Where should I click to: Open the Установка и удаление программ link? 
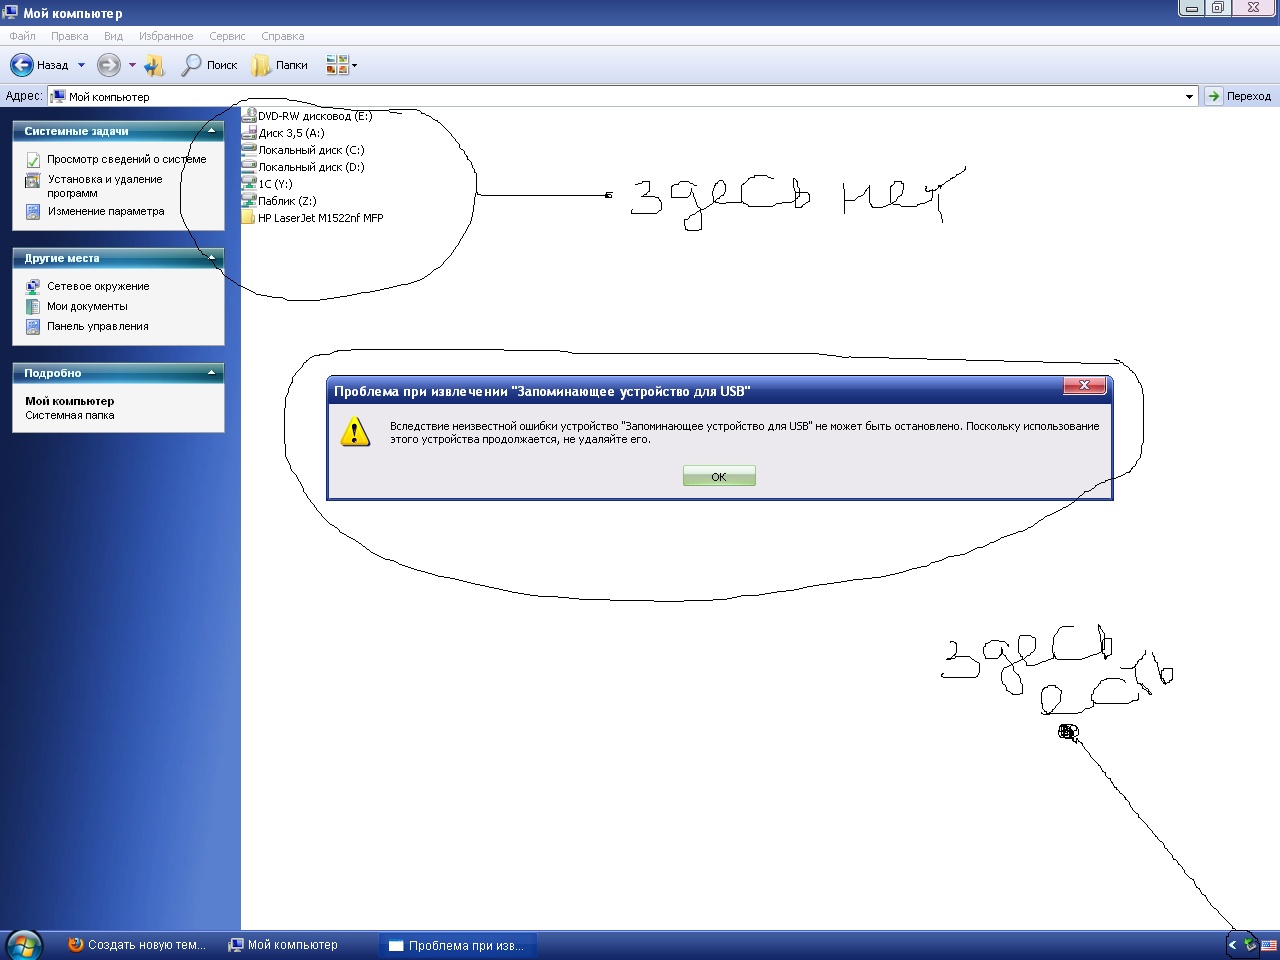click(105, 186)
